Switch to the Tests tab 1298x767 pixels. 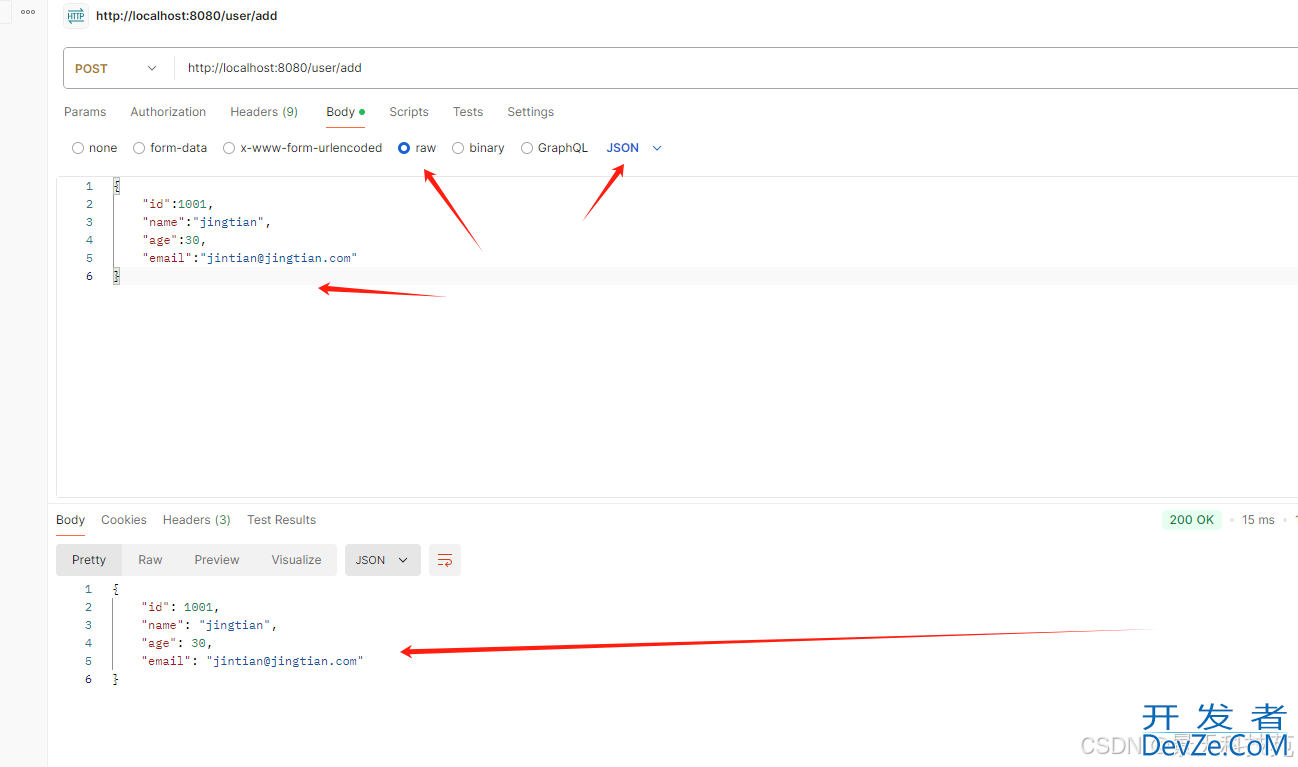(x=468, y=112)
